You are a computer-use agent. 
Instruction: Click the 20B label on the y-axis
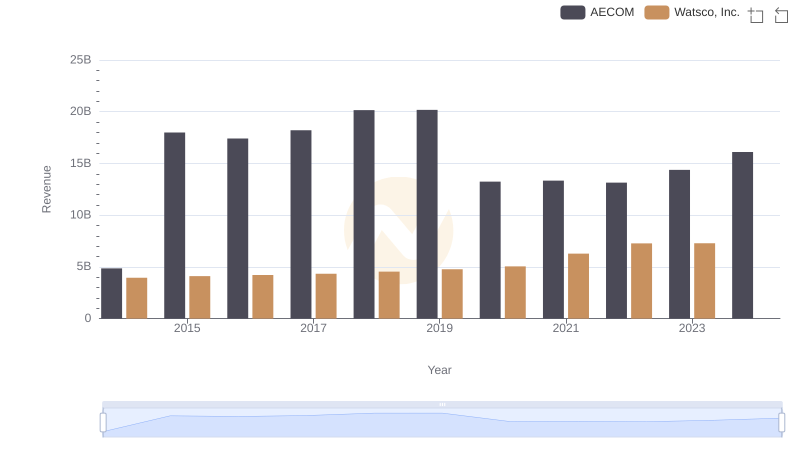80,111
